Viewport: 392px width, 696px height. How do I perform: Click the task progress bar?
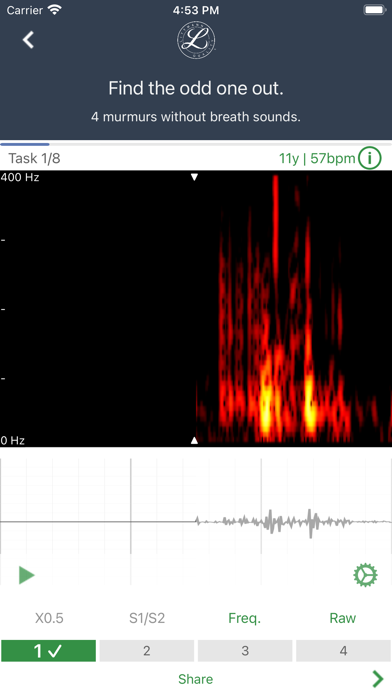tap(196, 144)
